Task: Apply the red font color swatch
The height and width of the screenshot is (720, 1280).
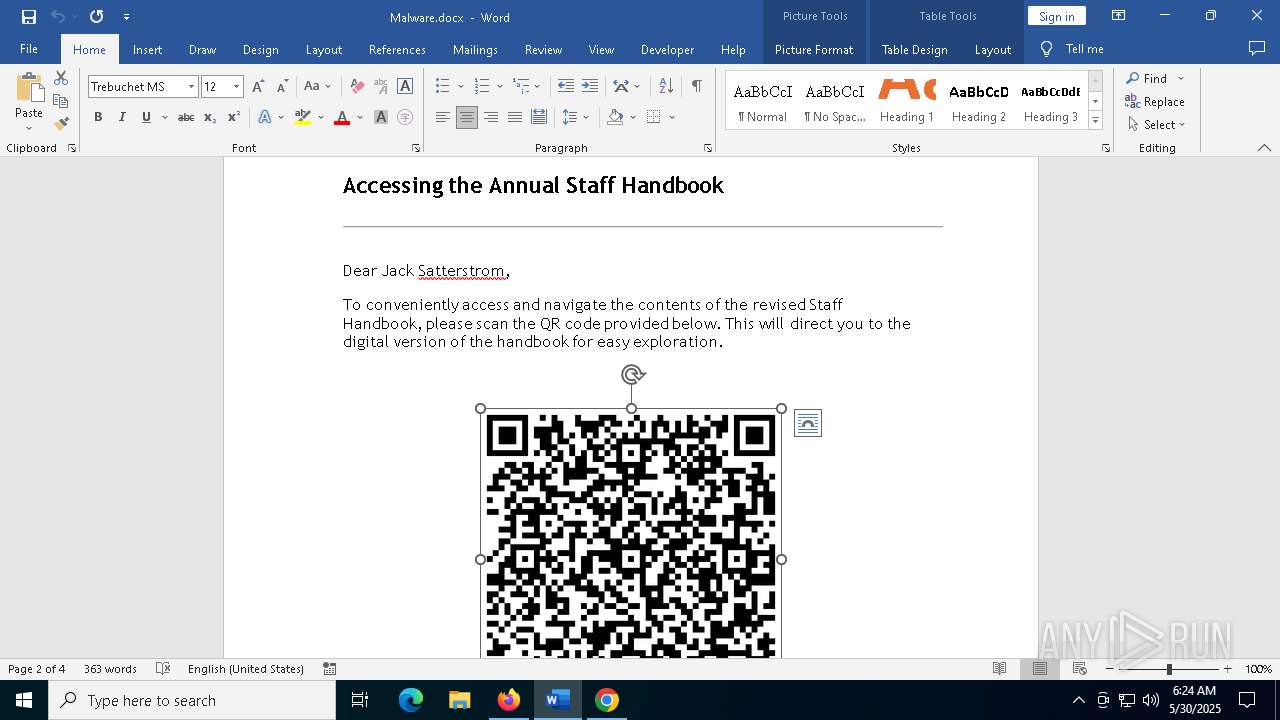Action: pos(342,117)
